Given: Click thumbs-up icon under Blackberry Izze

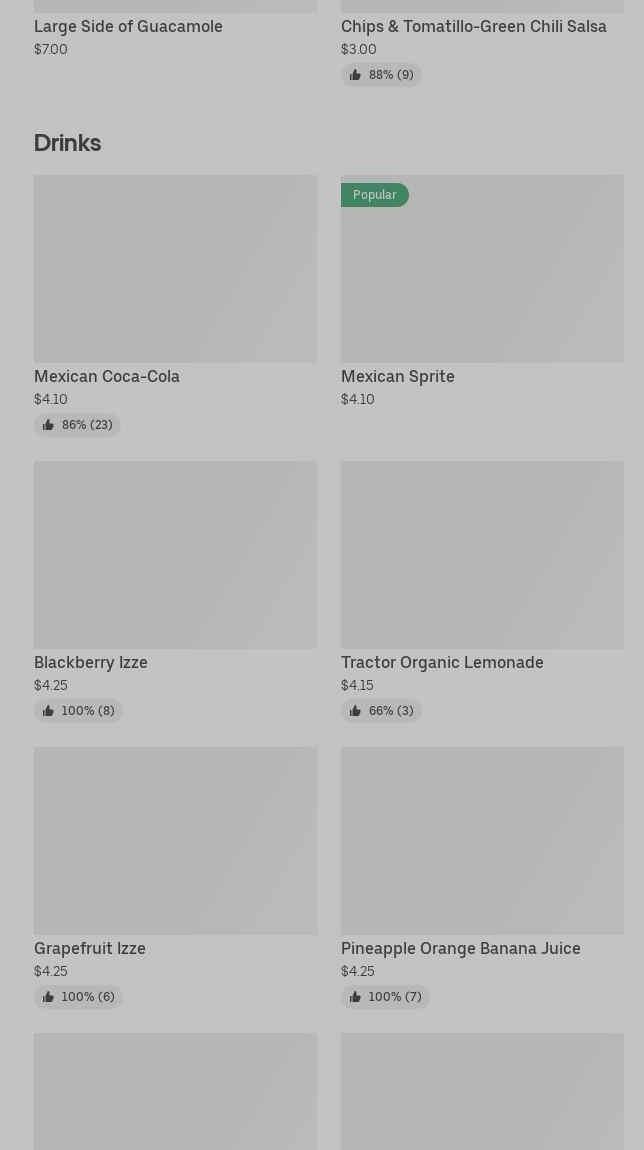Looking at the screenshot, I should (48, 711).
